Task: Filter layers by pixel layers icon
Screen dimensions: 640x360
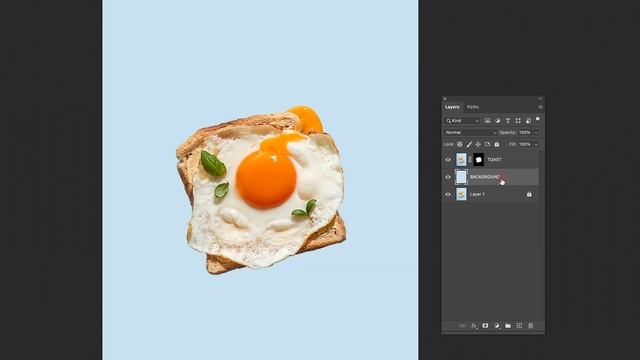Action: point(487,121)
